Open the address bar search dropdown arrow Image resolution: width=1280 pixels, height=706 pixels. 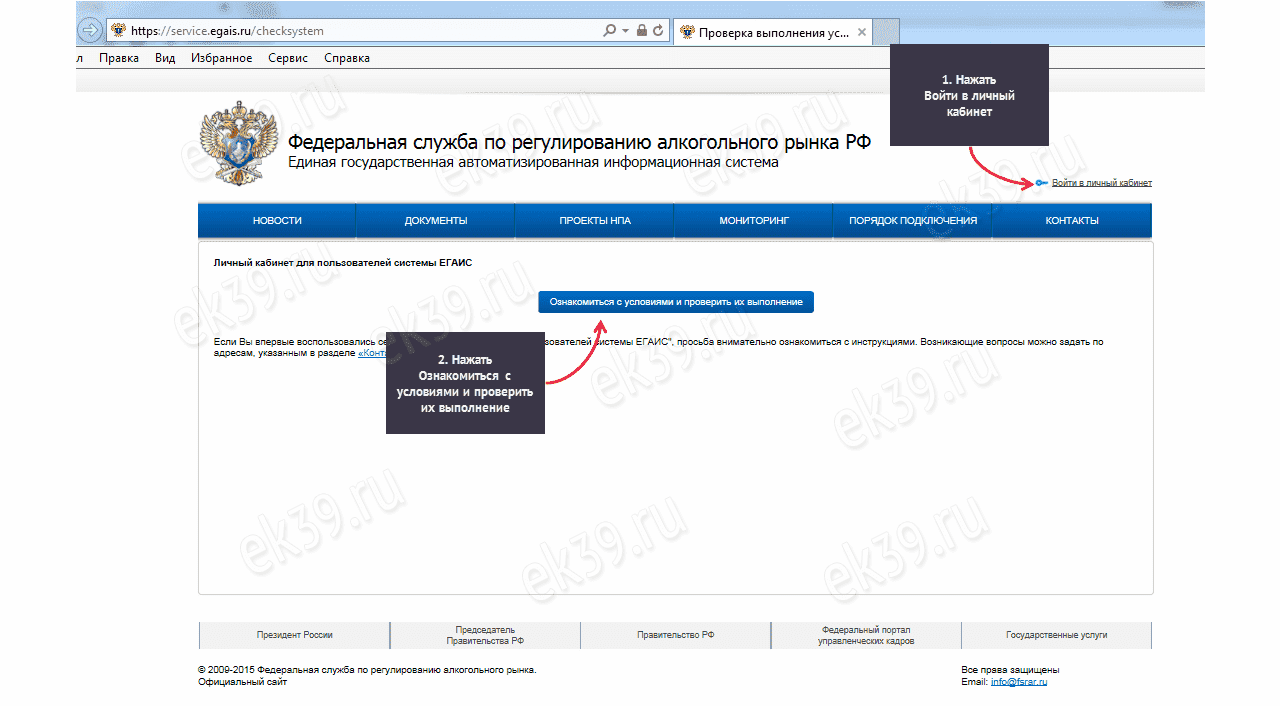(625, 31)
